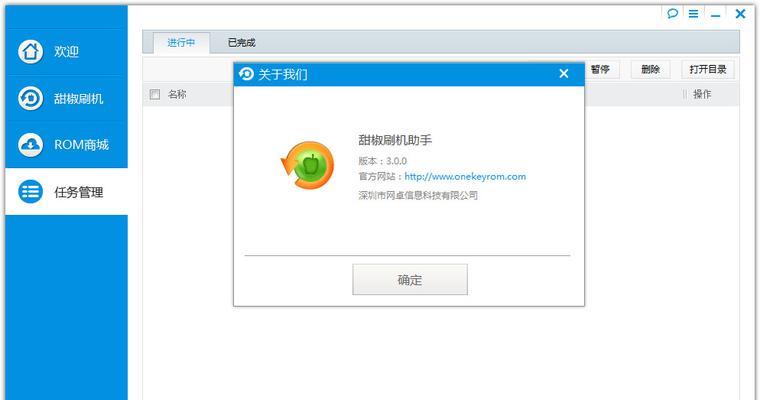
Task: Open the 欢迎 home page icon
Action: [x=31, y=51]
